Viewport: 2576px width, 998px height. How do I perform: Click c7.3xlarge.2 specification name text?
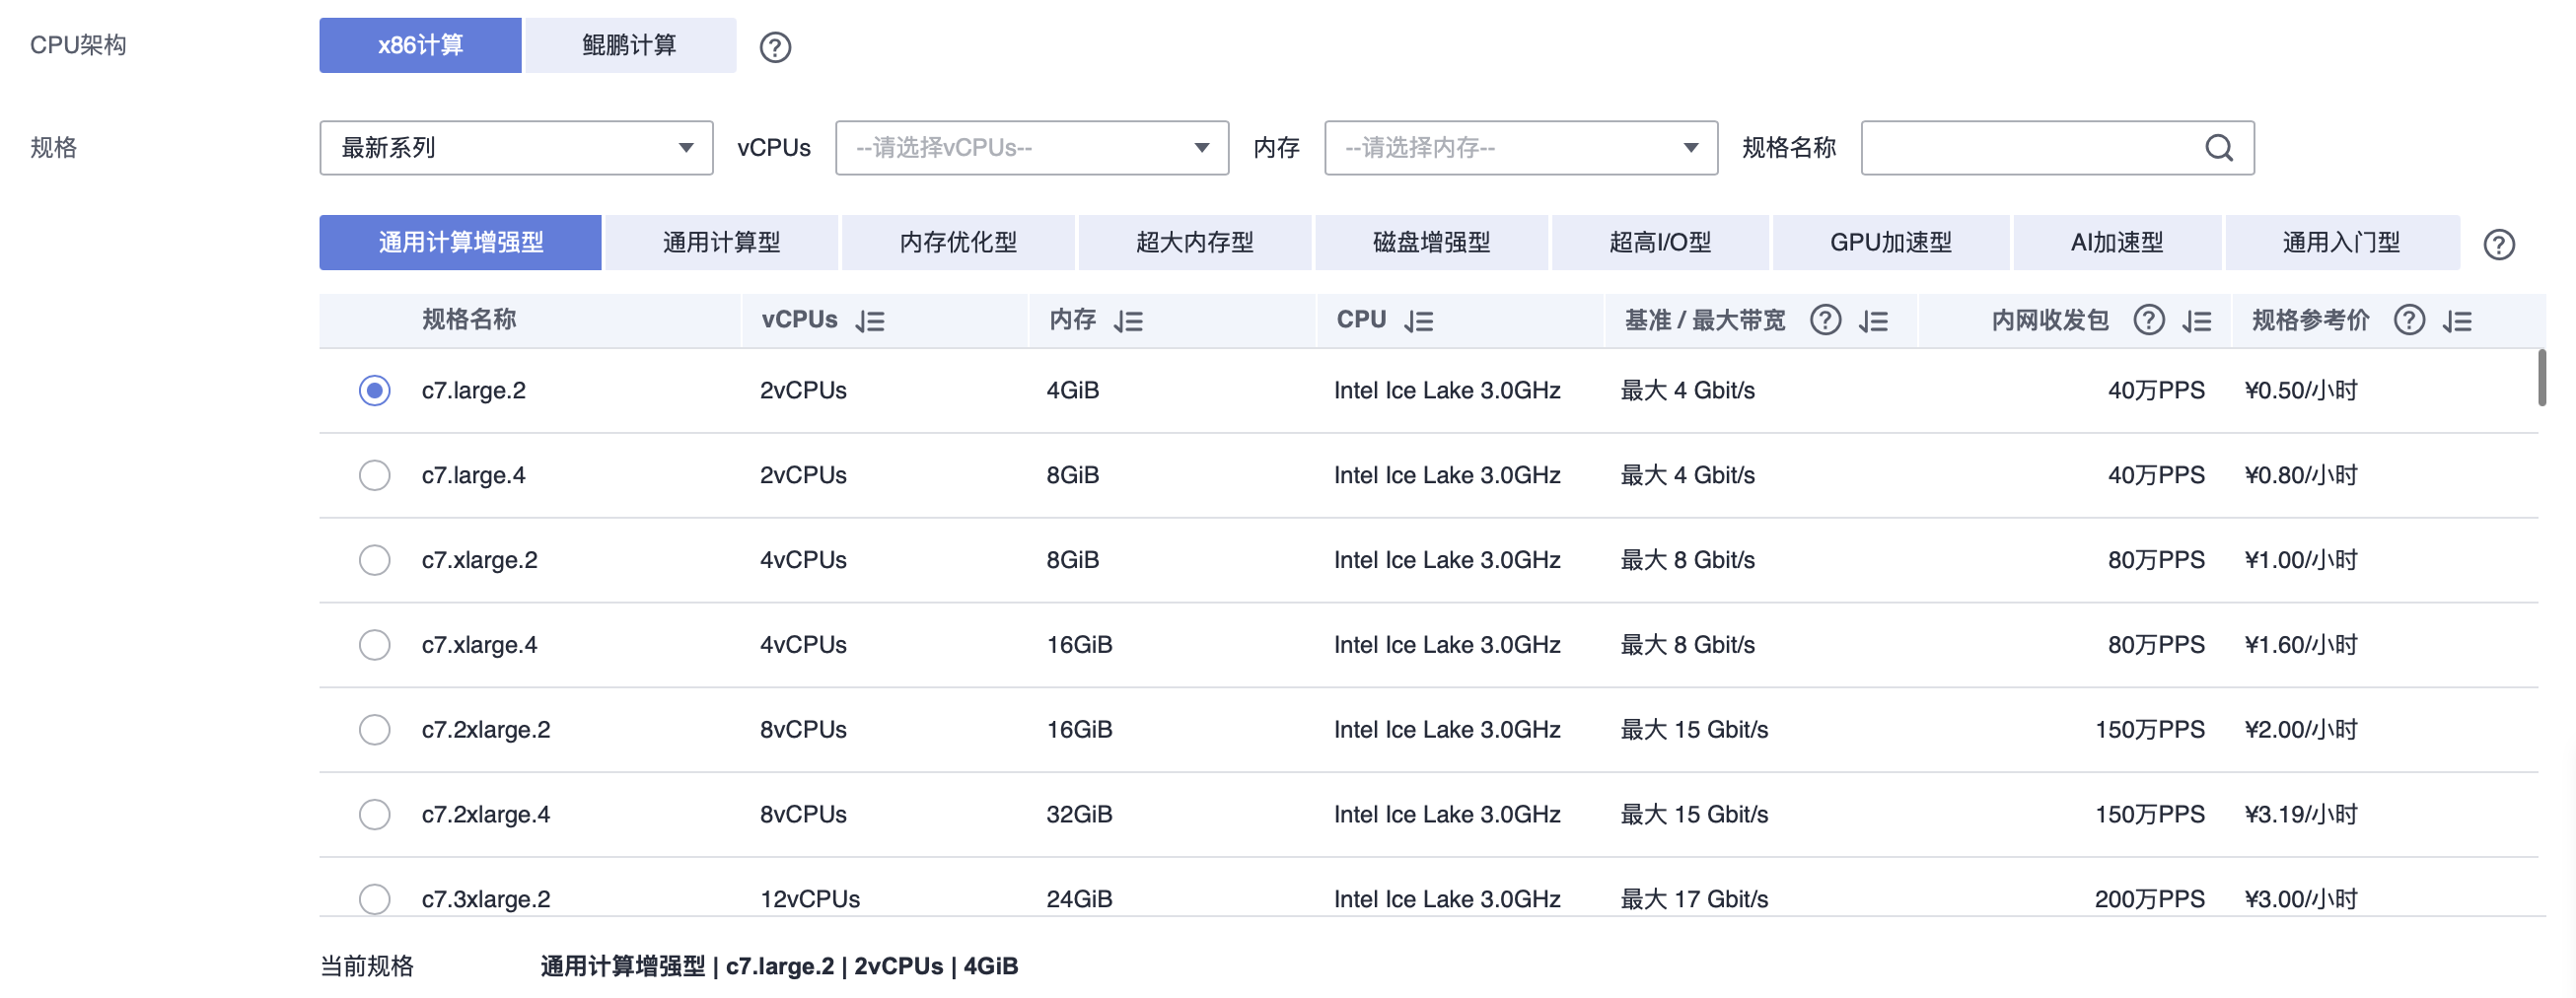[485, 899]
